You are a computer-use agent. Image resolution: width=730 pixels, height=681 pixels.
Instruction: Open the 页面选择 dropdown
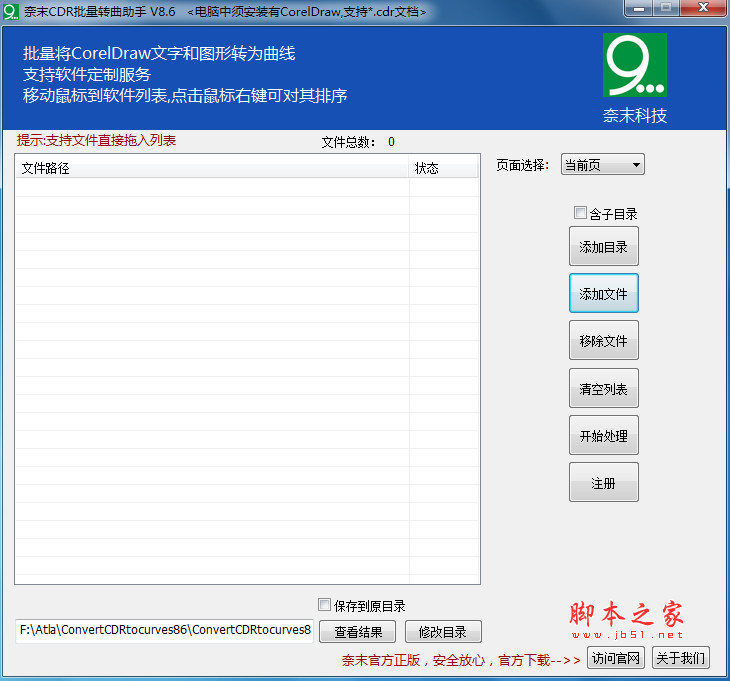(x=602, y=165)
